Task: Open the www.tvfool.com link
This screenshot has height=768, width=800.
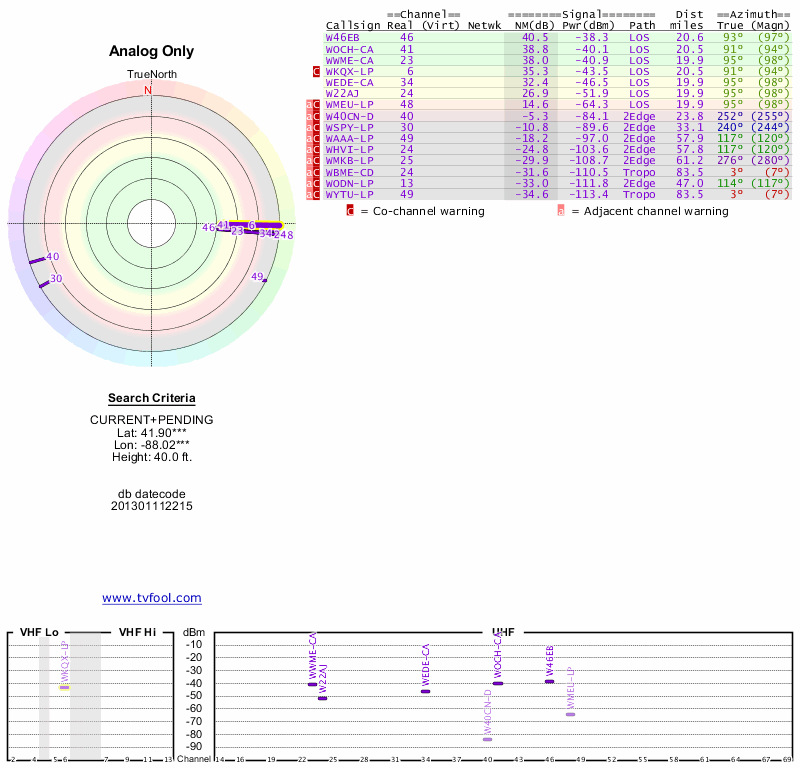Action: click(x=151, y=598)
